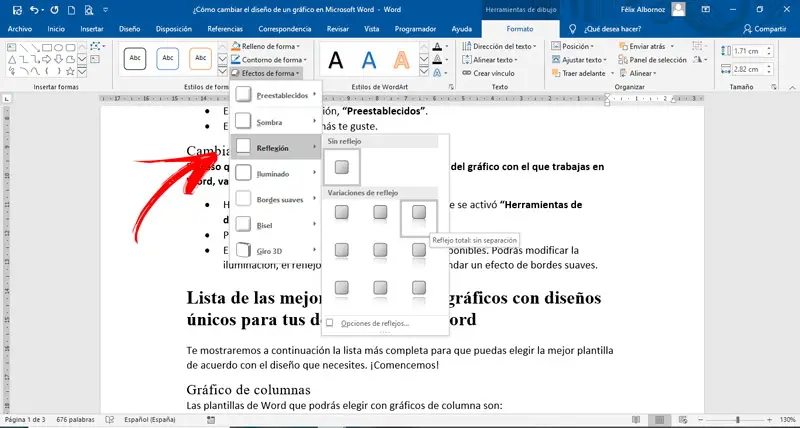Open the Disposición ribbon tab
This screenshot has width=800, height=428.
click(x=173, y=29)
